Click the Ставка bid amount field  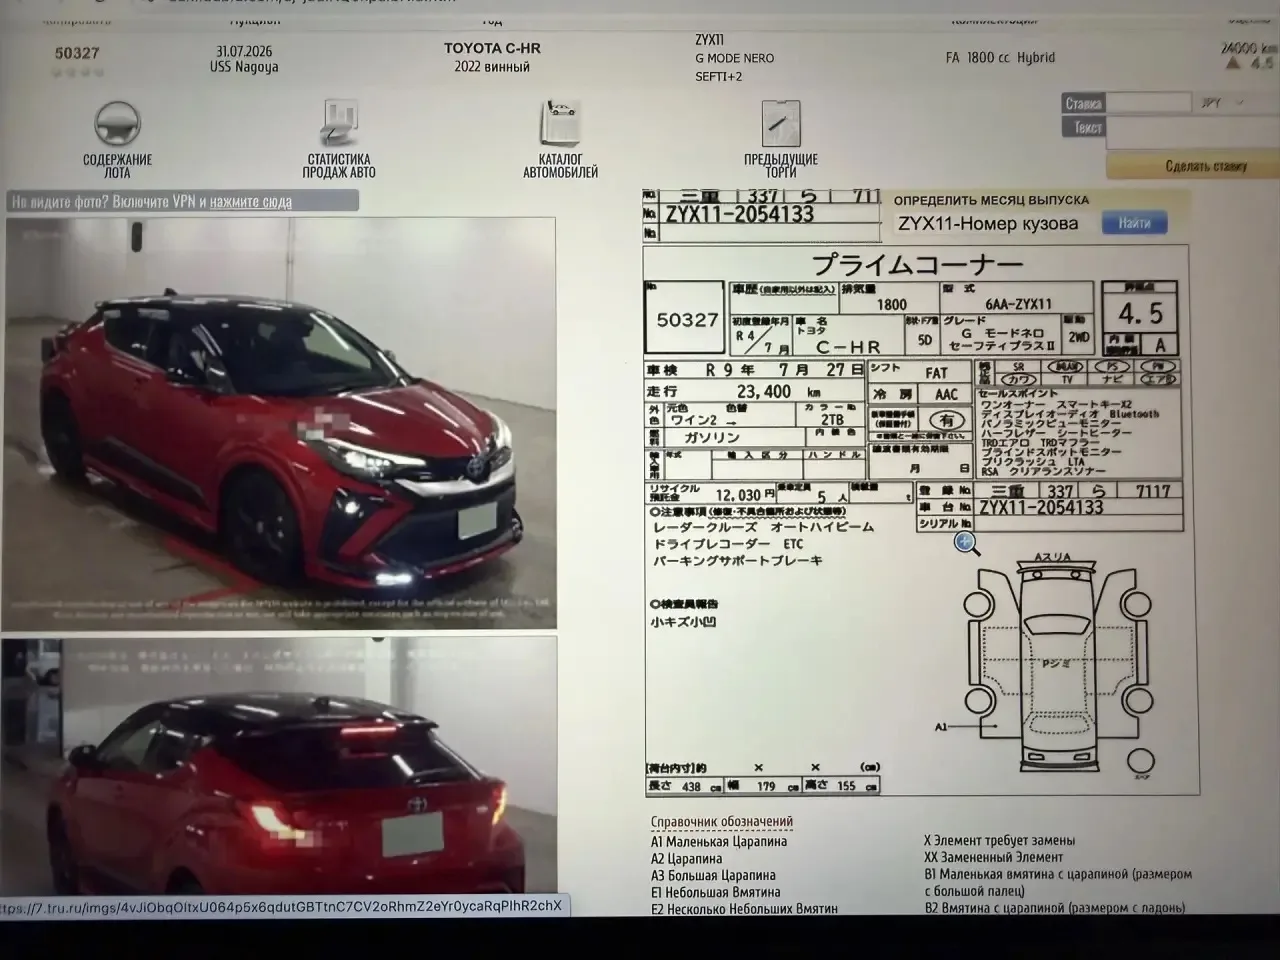(x=1149, y=103)
